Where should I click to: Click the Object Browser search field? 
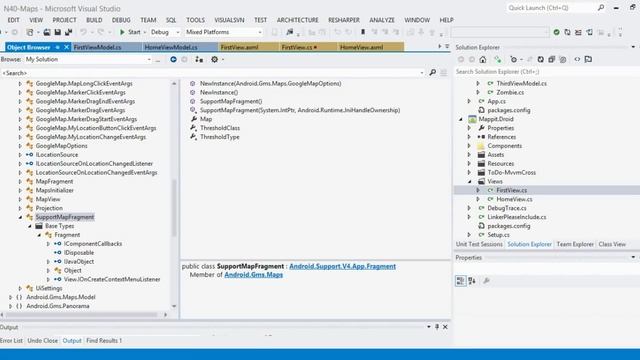pyautogui.click(x=210, y=73)
